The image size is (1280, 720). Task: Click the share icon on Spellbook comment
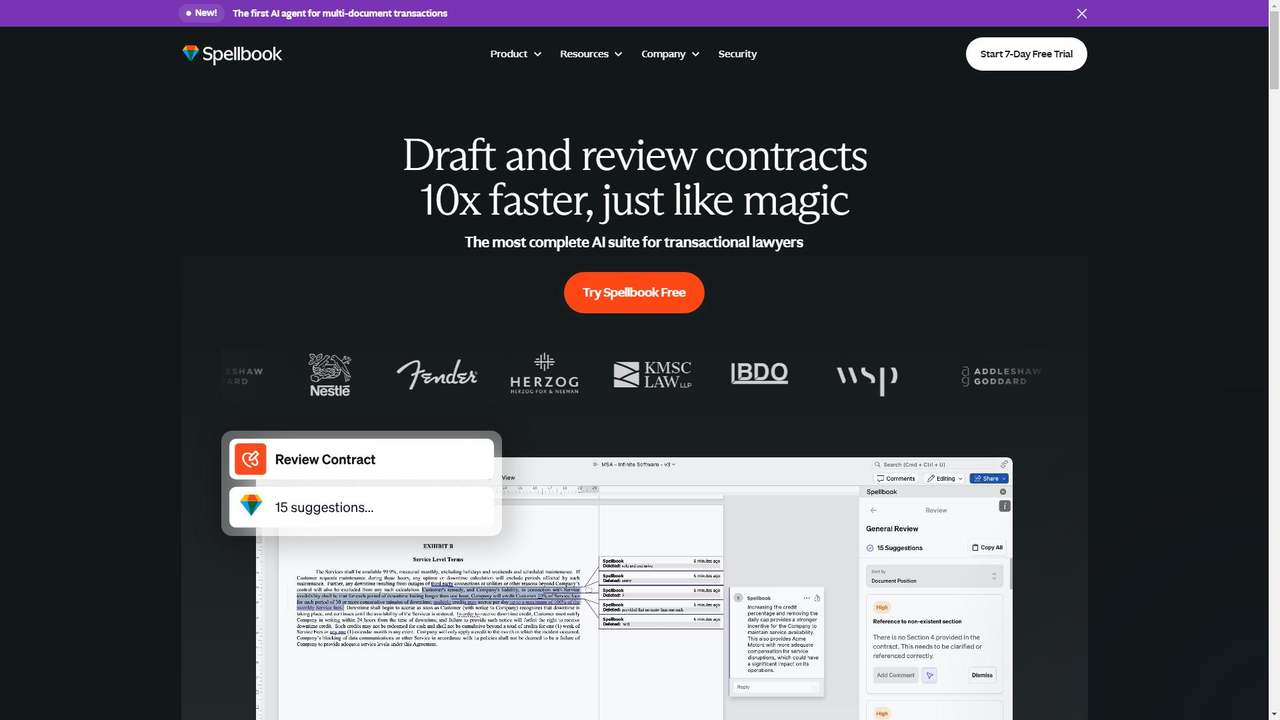click(817, 597)
